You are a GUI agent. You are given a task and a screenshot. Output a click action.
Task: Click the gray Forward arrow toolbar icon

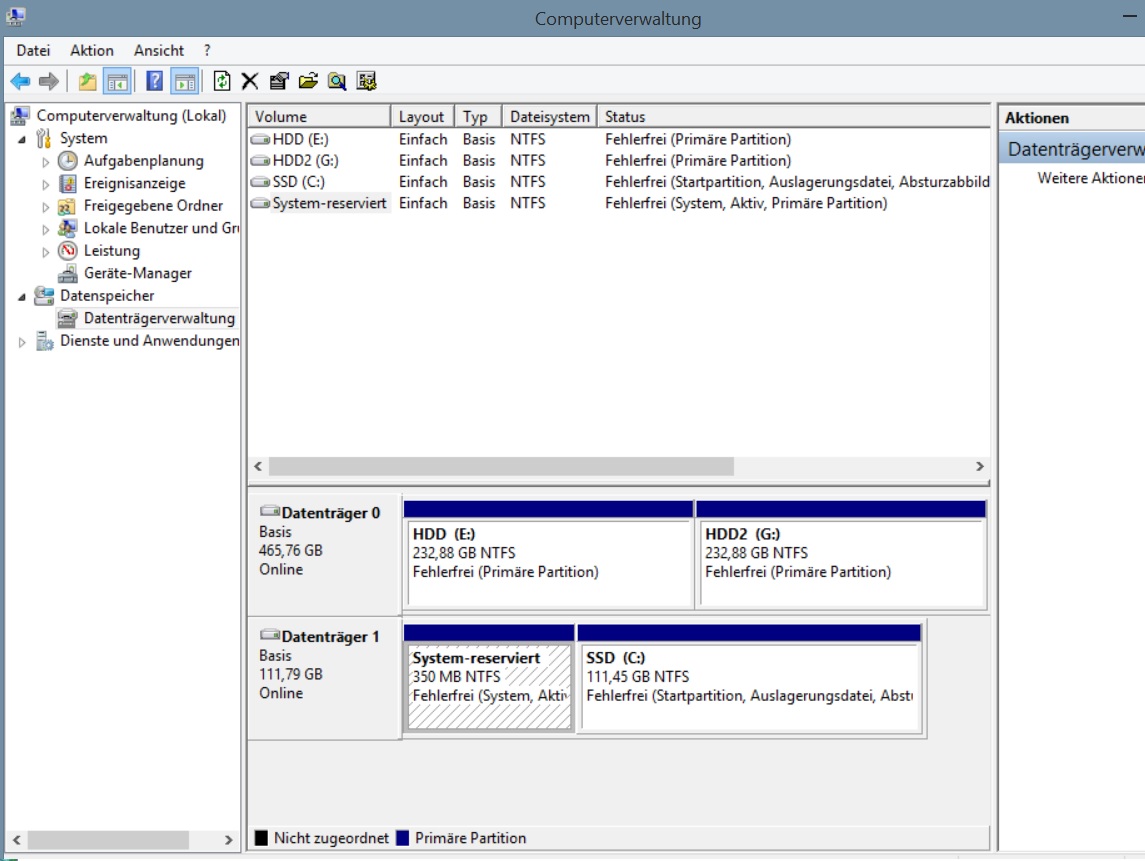(49, 81)
